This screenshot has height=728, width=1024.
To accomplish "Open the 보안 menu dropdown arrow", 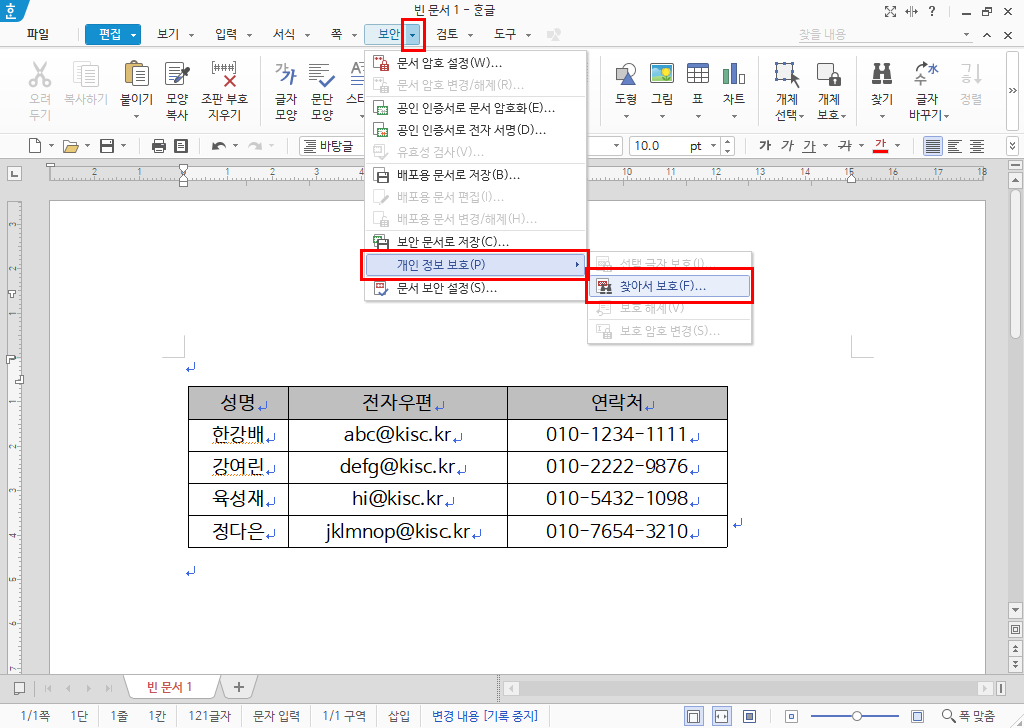I will (x=413, y=35).
